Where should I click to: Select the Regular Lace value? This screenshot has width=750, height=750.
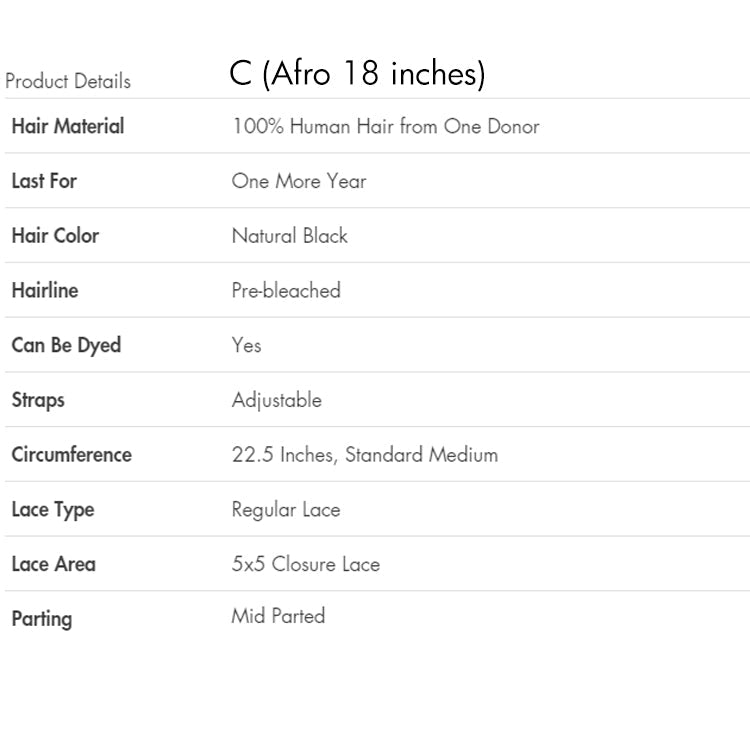[286, 510]
